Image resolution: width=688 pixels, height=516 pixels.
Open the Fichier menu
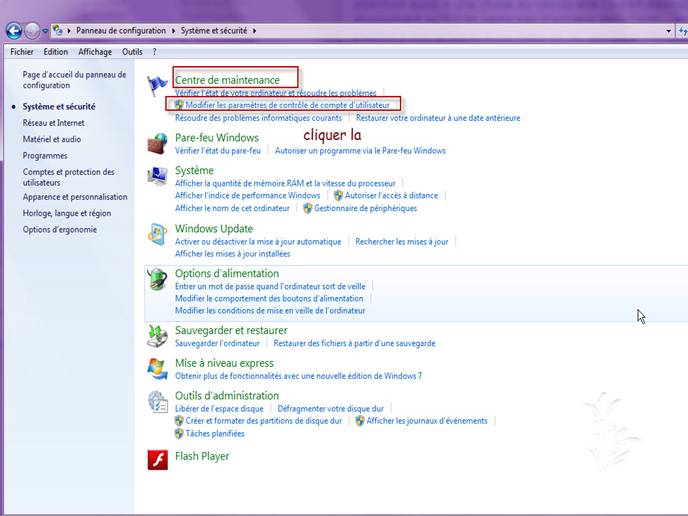tap(22, 52)
